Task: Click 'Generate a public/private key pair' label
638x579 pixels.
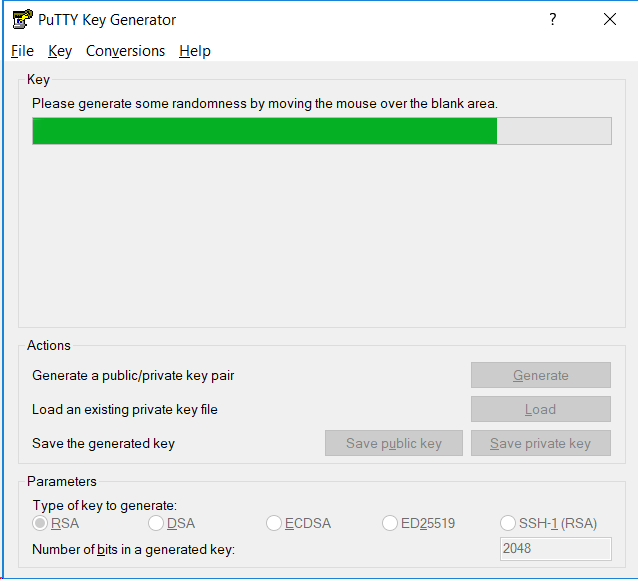Action: tap(133, 375)
